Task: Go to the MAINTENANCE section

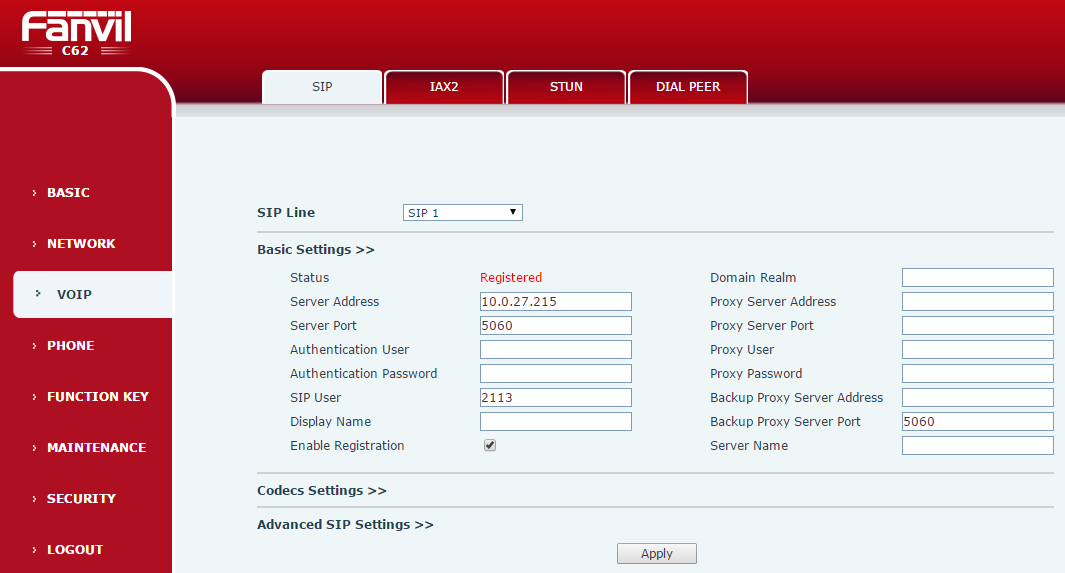Action: click(x=96, y=448)
